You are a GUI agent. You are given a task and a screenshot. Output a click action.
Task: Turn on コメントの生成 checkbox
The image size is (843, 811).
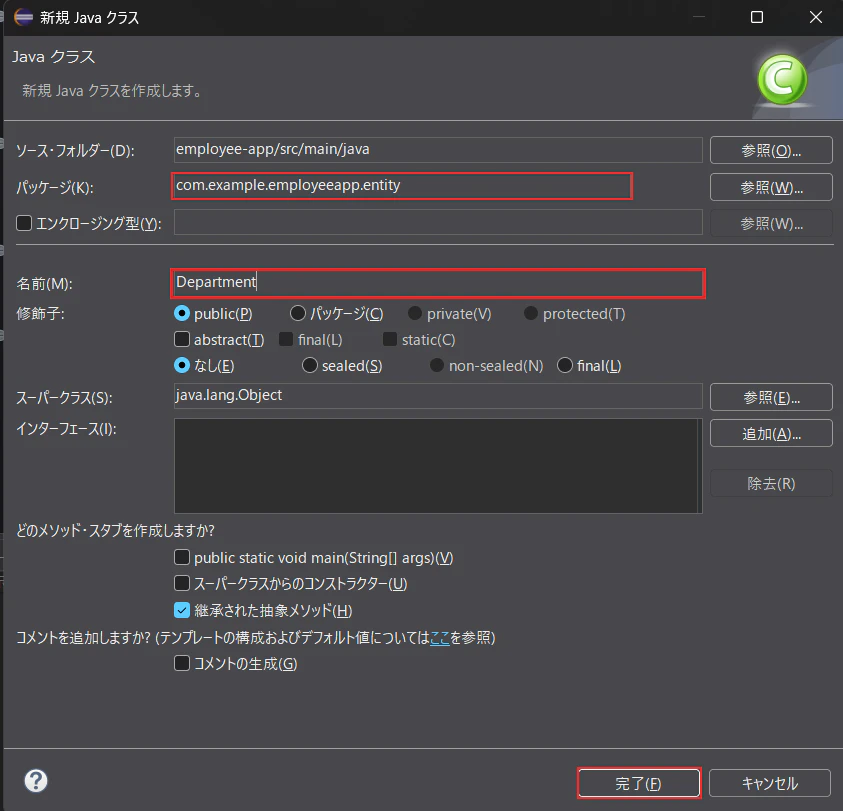pyautogui.click(x=182, y=663)
